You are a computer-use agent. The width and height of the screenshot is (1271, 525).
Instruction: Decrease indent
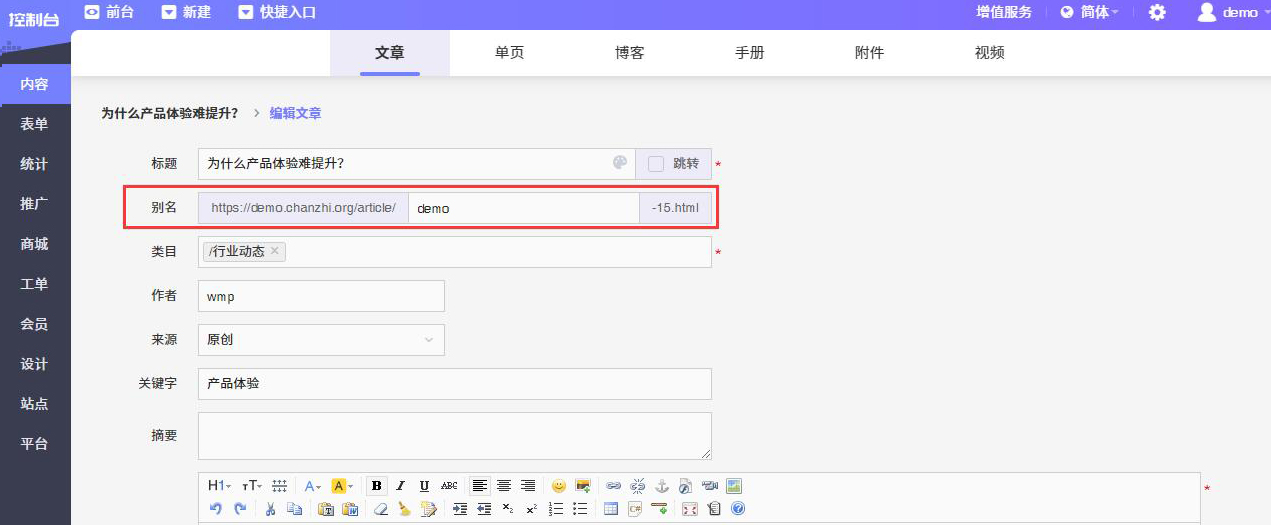point(484,508)
